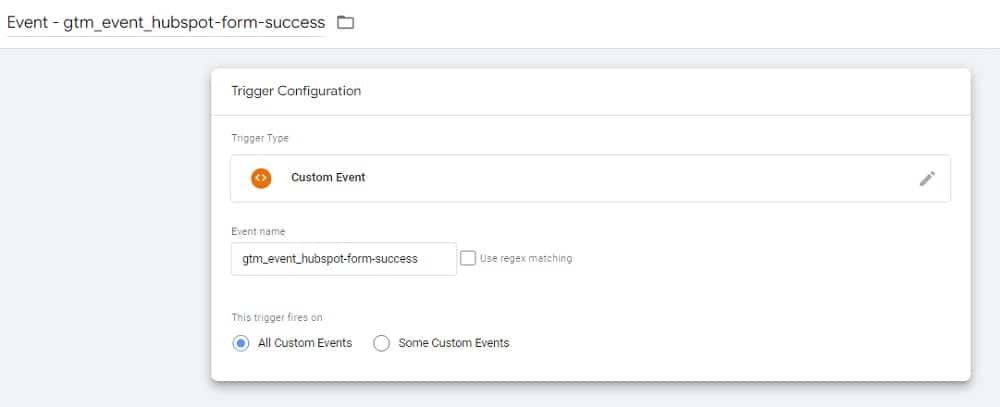Click the 'All Custom Events' label text
The width and height of the screenshot is (1000, 407).
click(x=306, y=343)
